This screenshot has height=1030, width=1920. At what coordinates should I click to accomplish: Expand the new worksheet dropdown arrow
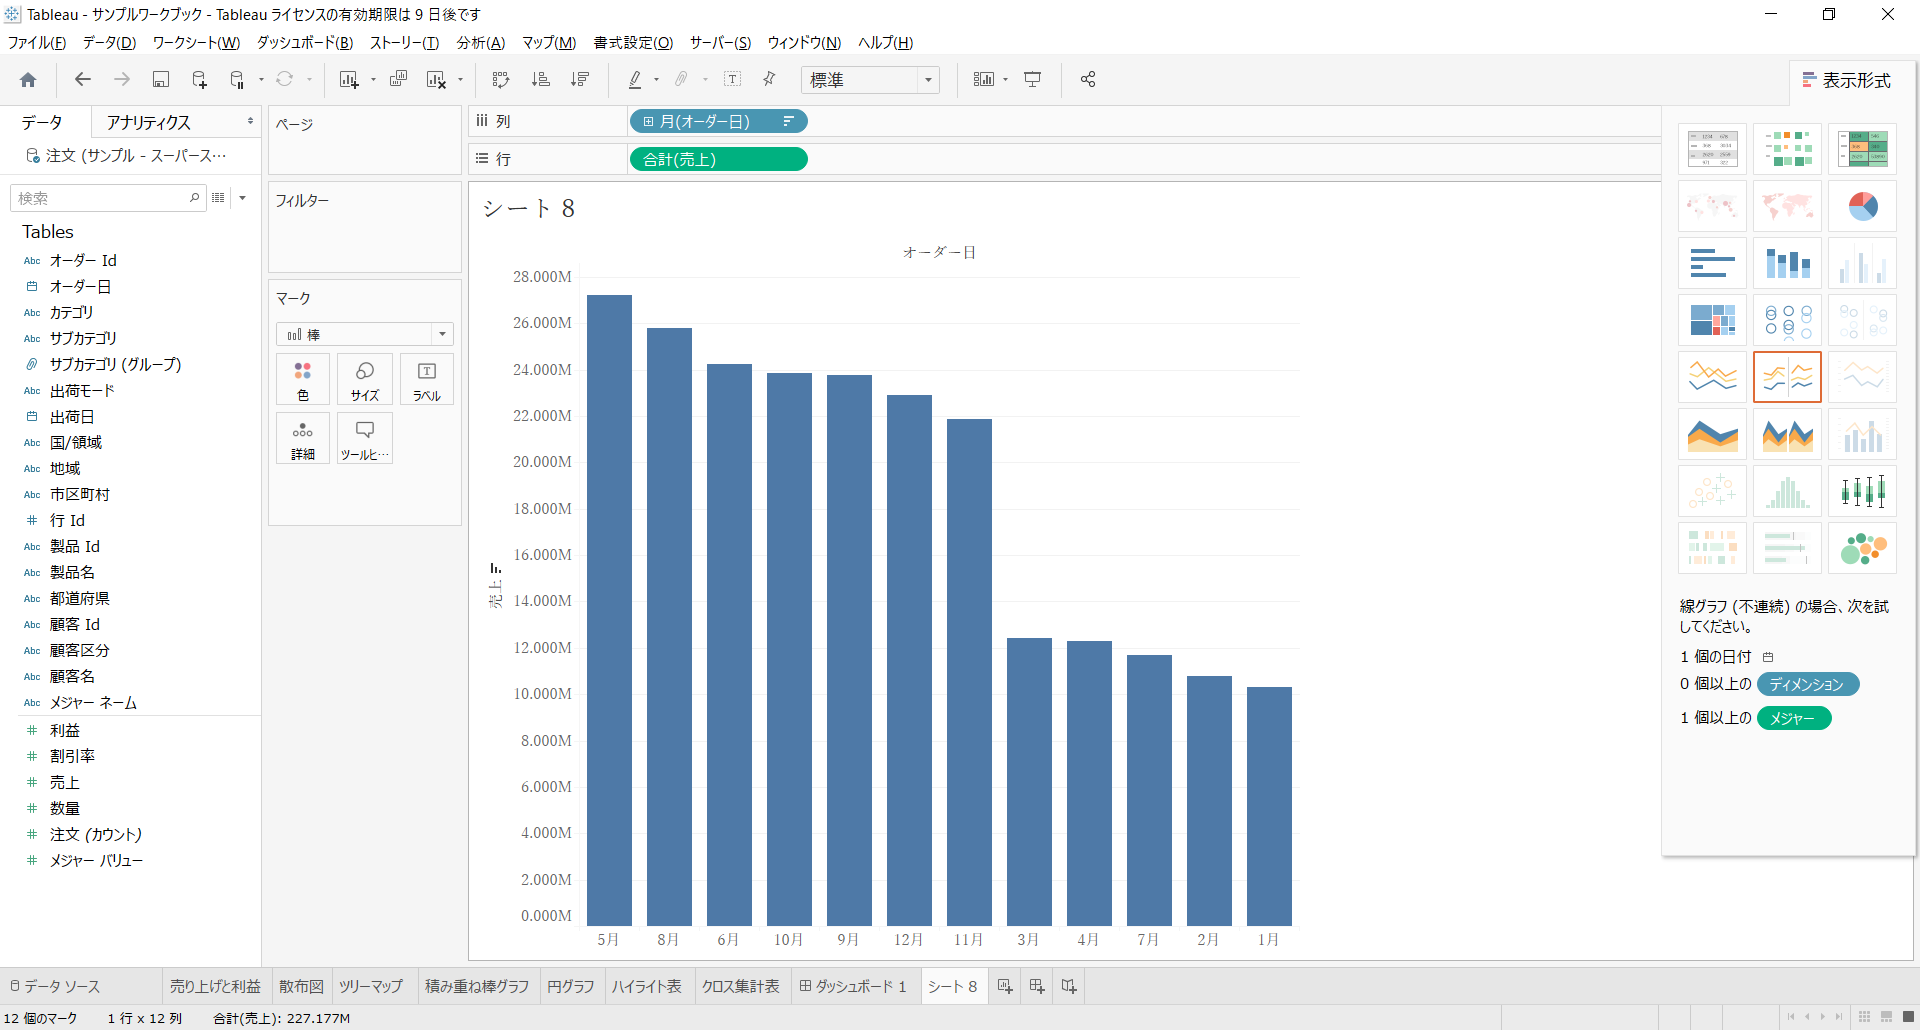[373, 80]
